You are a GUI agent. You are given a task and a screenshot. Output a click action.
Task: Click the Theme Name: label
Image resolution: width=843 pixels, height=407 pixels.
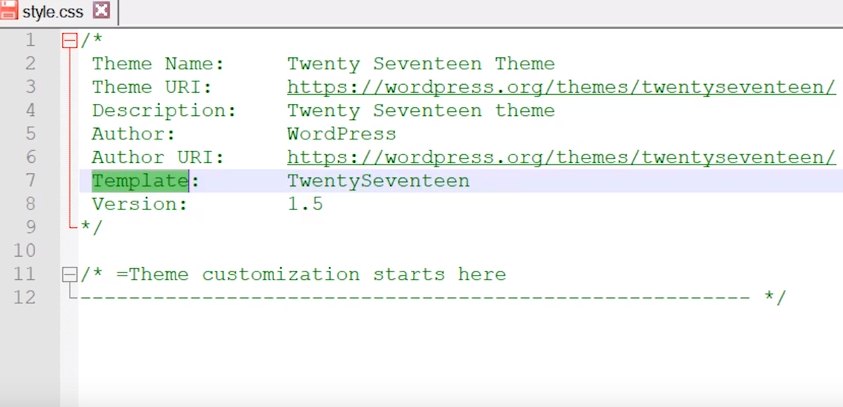pyautogui.click(x=158, y=64)
